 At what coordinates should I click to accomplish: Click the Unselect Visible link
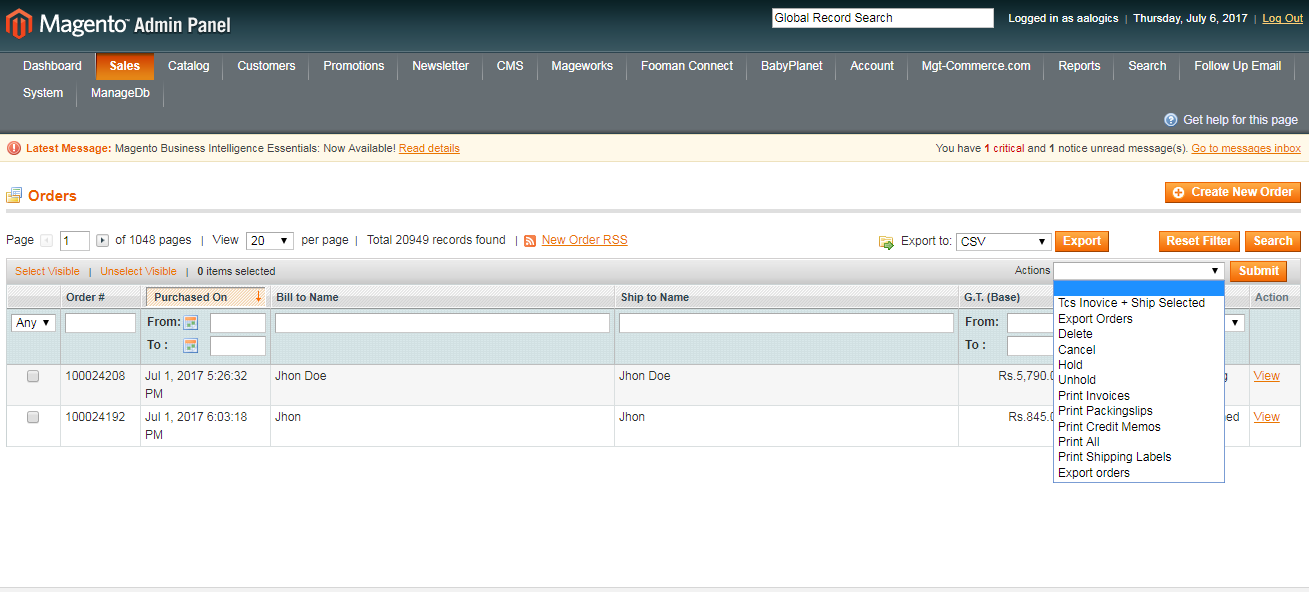(x=138, y=271)
